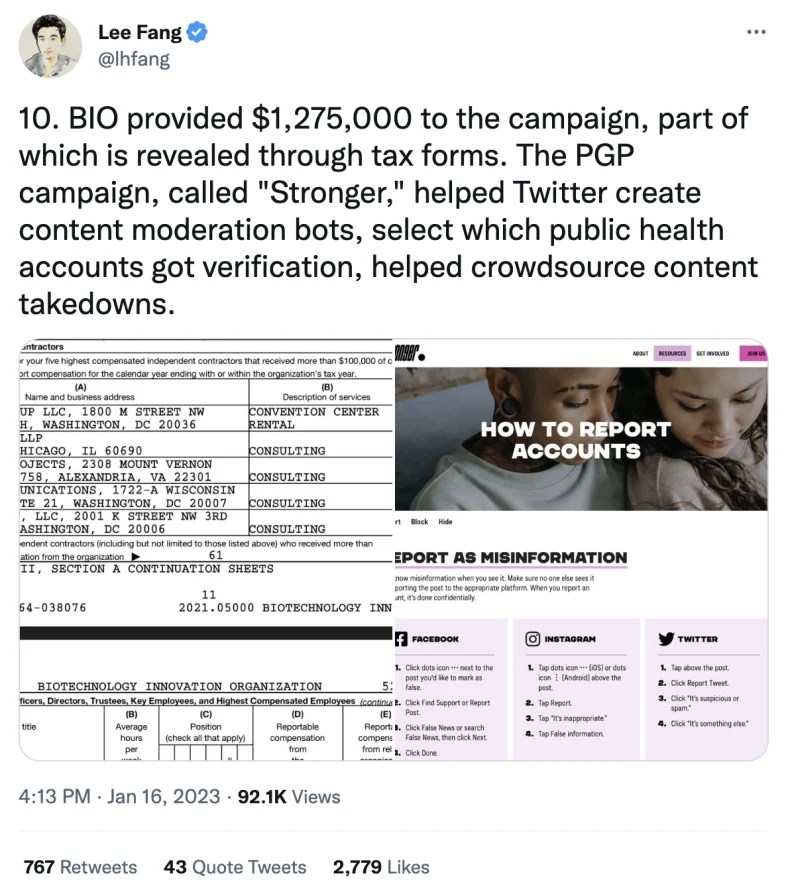This screenshot has width=786, height=896.
Task: Select the ABOUT nav item
Action: (x=640, y=353)
